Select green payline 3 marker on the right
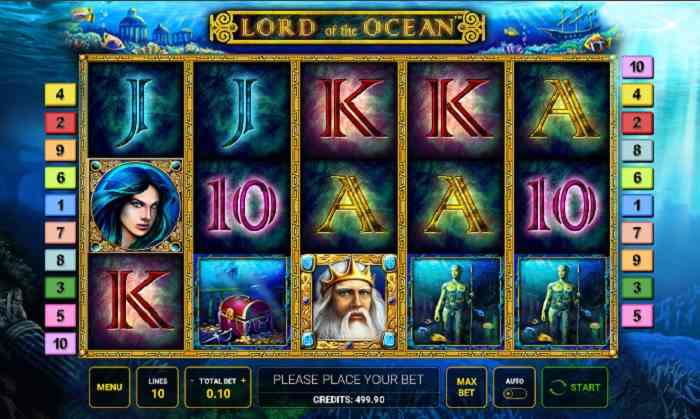This screenshot has height=419, width=700. 637,288
